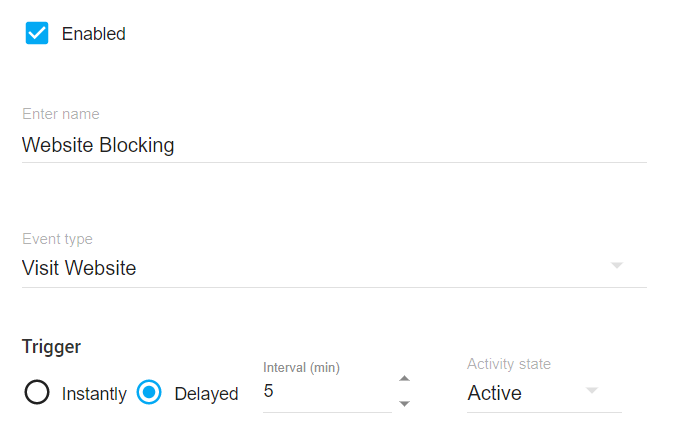The height and width of the screenshot is (447, 688).
Task: Select the Instantly radio button circle
Action: pyautogui.click(x=37, y=393)
